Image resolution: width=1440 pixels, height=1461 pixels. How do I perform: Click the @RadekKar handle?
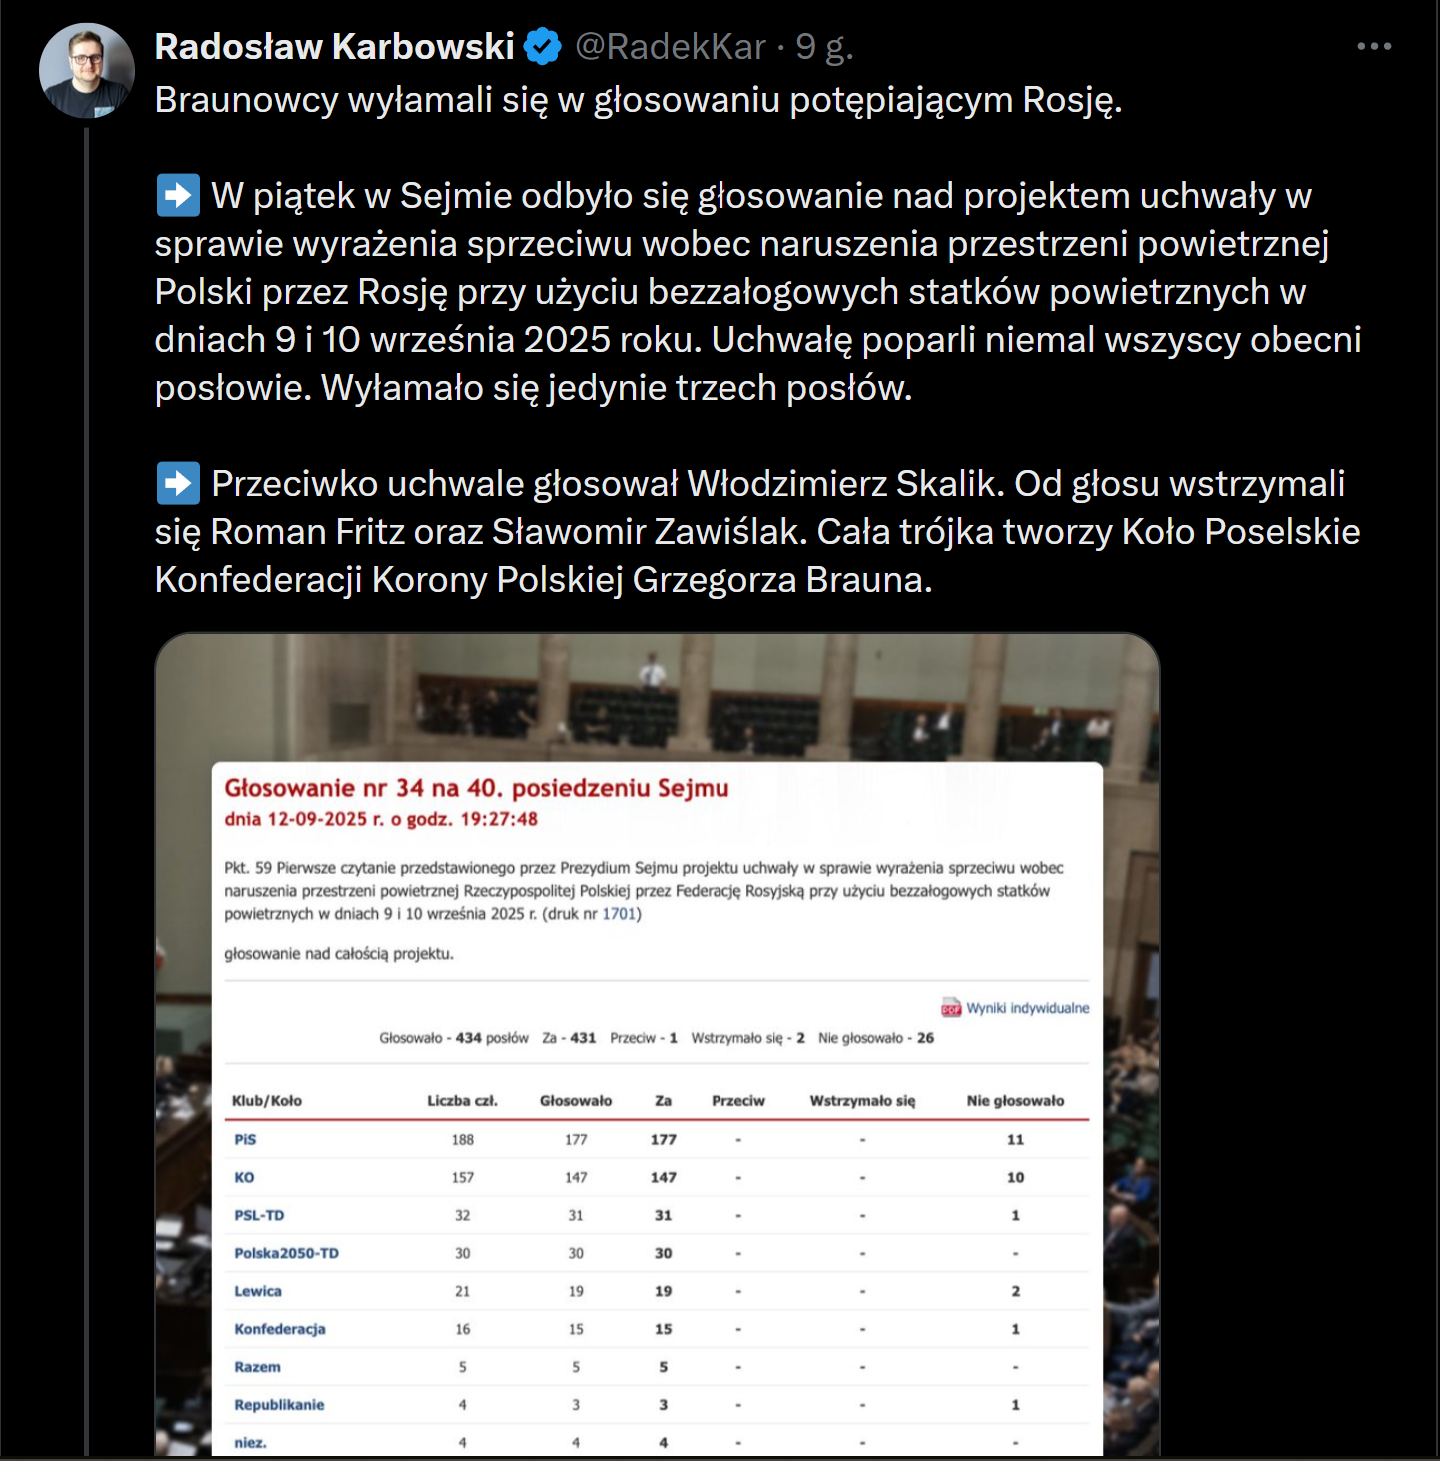(670, 47)
